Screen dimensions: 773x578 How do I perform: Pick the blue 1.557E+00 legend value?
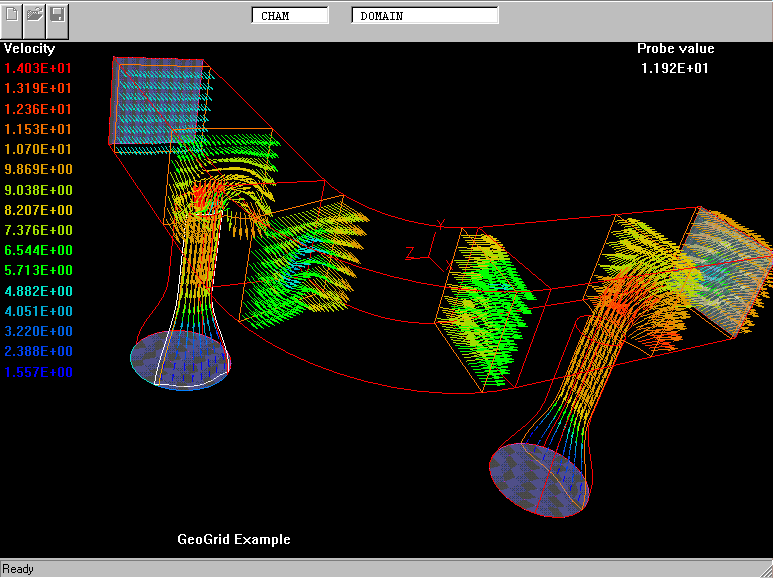pos(38,372)
